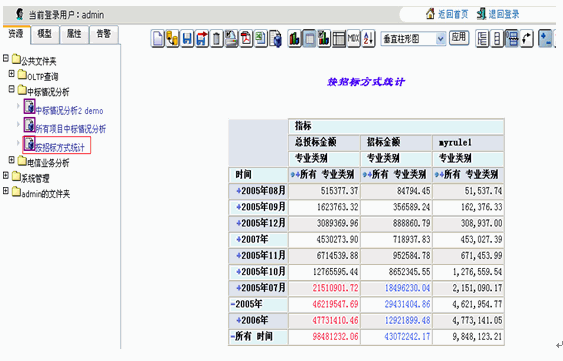The height and width of the screenshot is (361, 563).
Task: Expand the 2006年 time row
Action: (x=238, y=320)
